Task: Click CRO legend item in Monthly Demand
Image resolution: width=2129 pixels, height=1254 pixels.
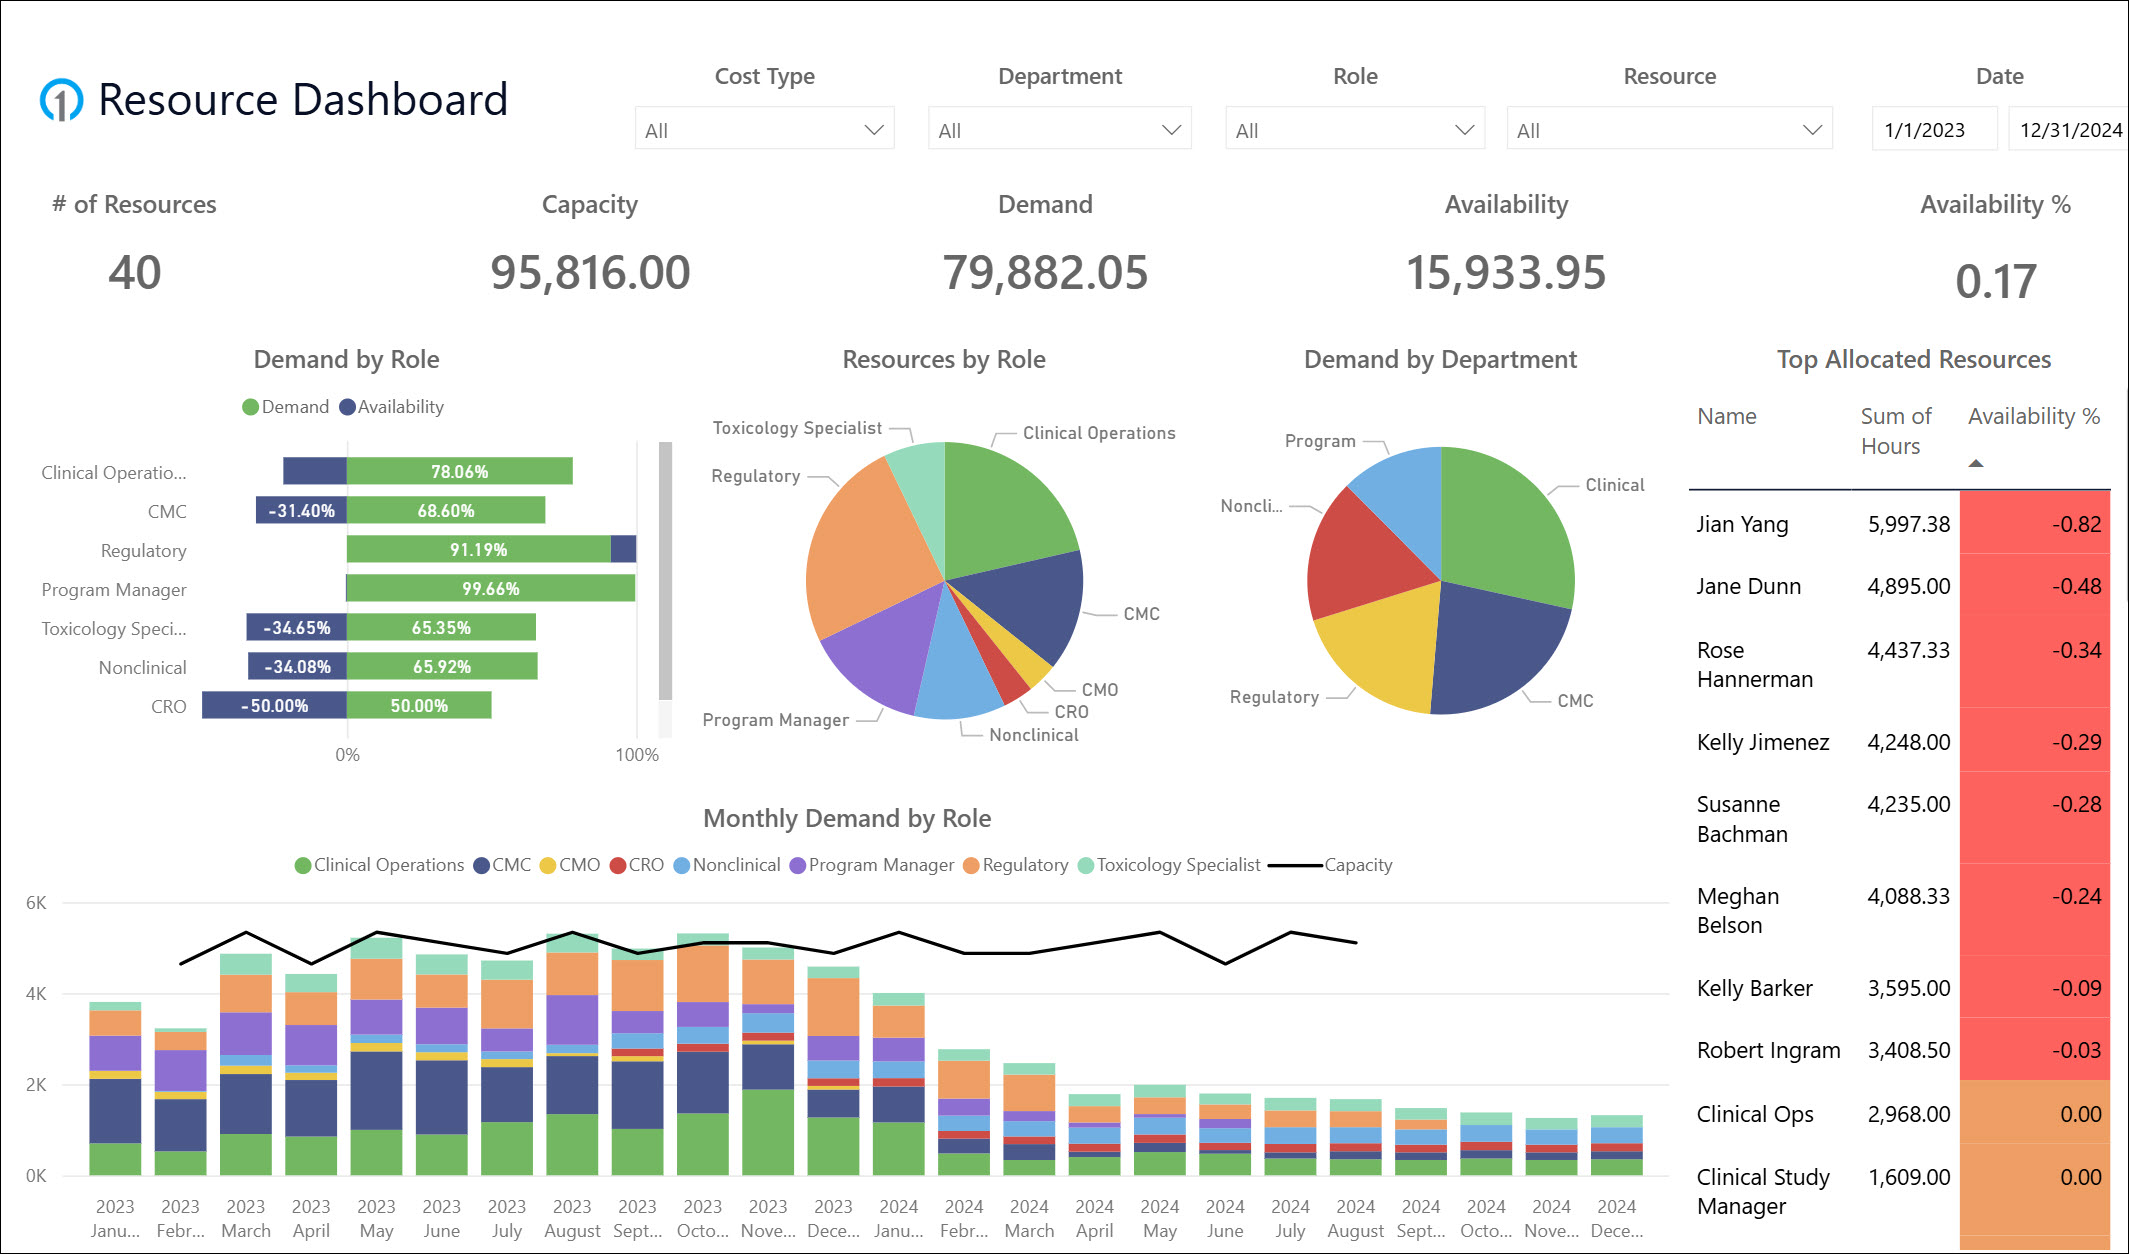Action: [636, 865]
